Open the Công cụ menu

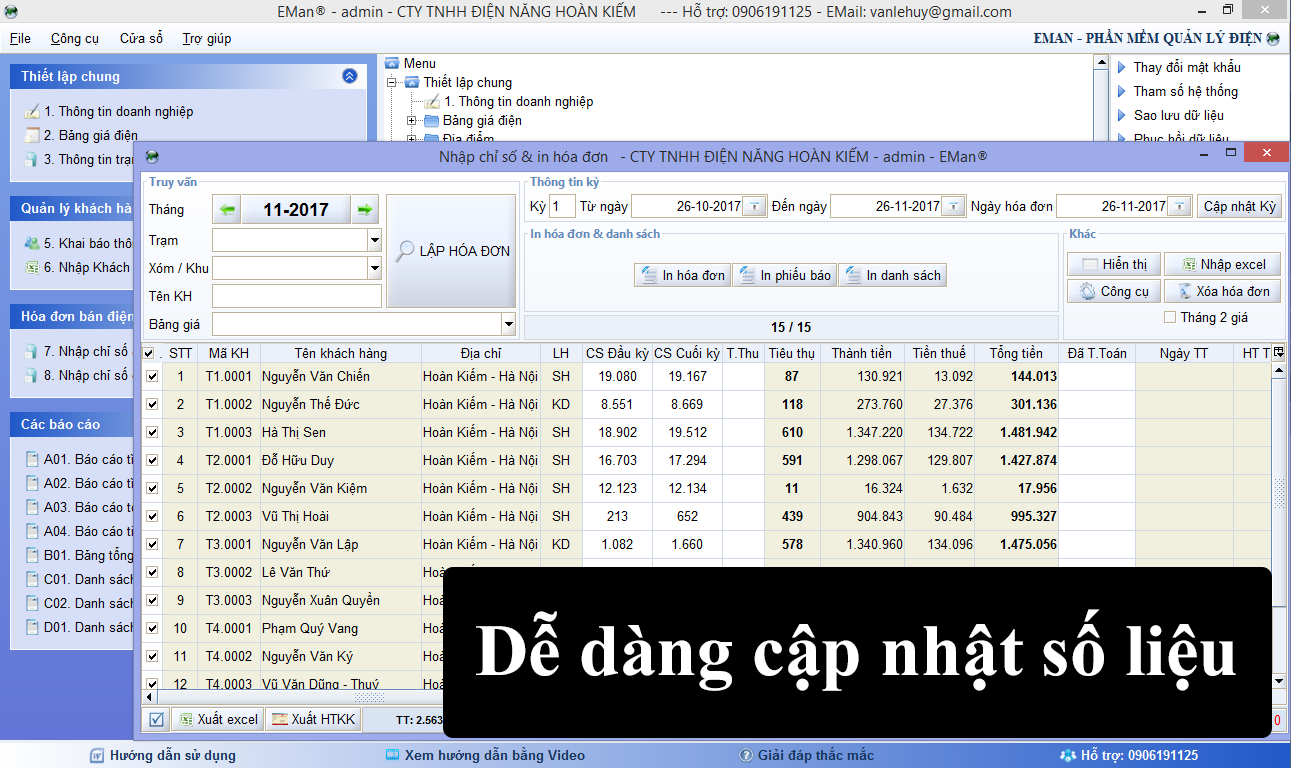pos(75,38)
